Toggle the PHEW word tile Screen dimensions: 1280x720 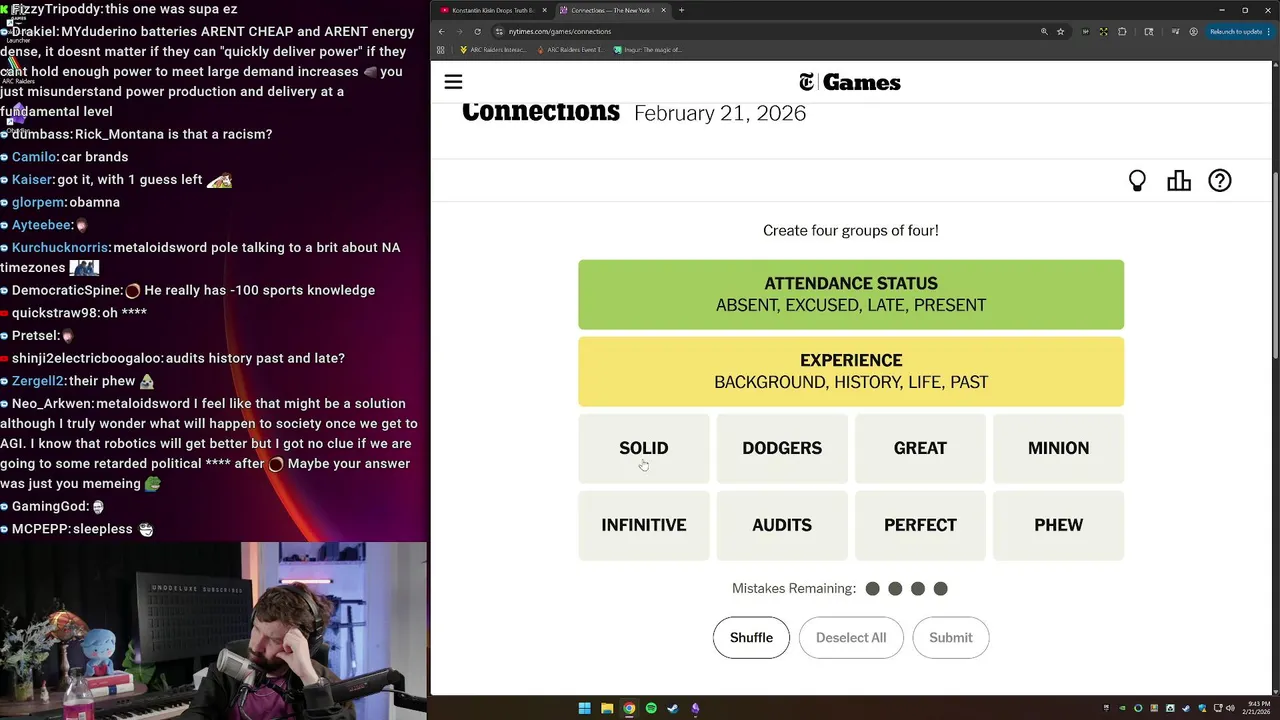pos(1058,525)
